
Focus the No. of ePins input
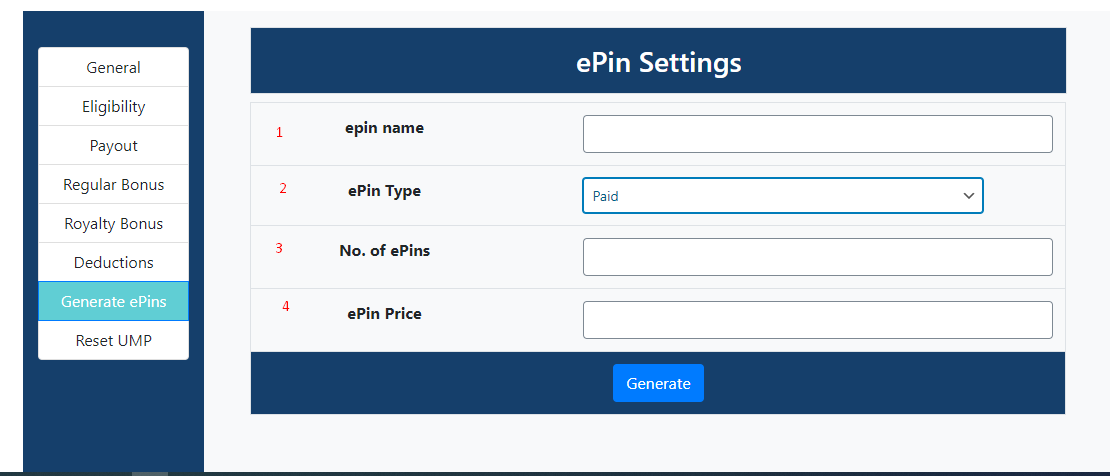817,257
